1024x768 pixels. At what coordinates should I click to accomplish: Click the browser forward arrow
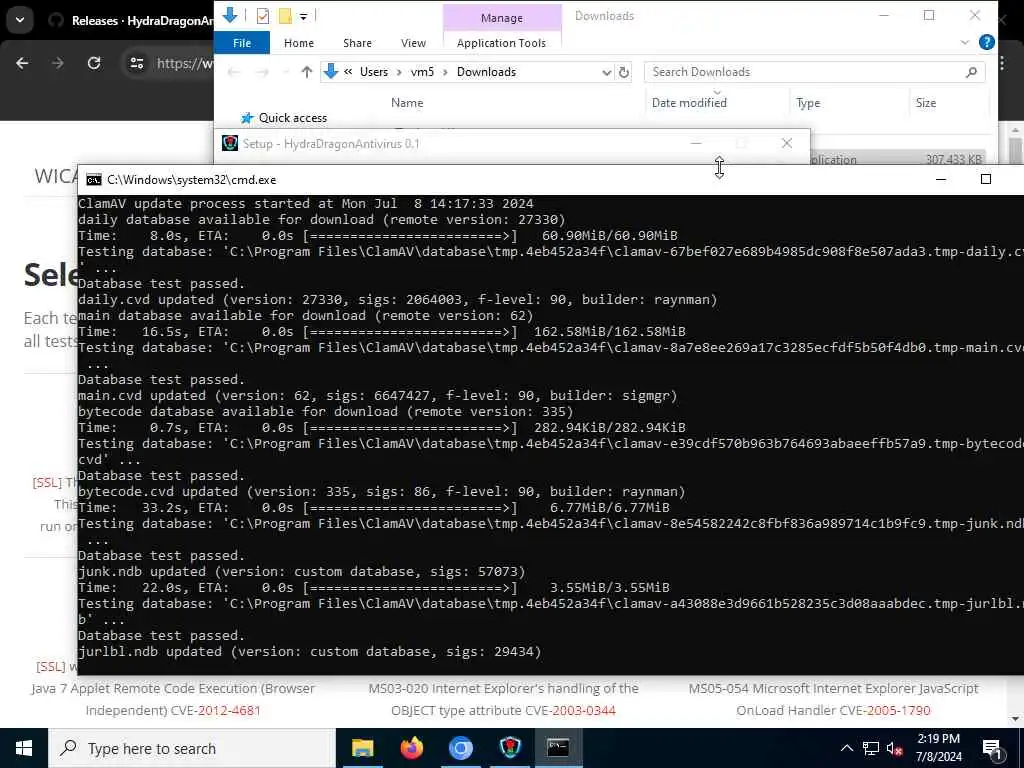(x=57, y=63)
